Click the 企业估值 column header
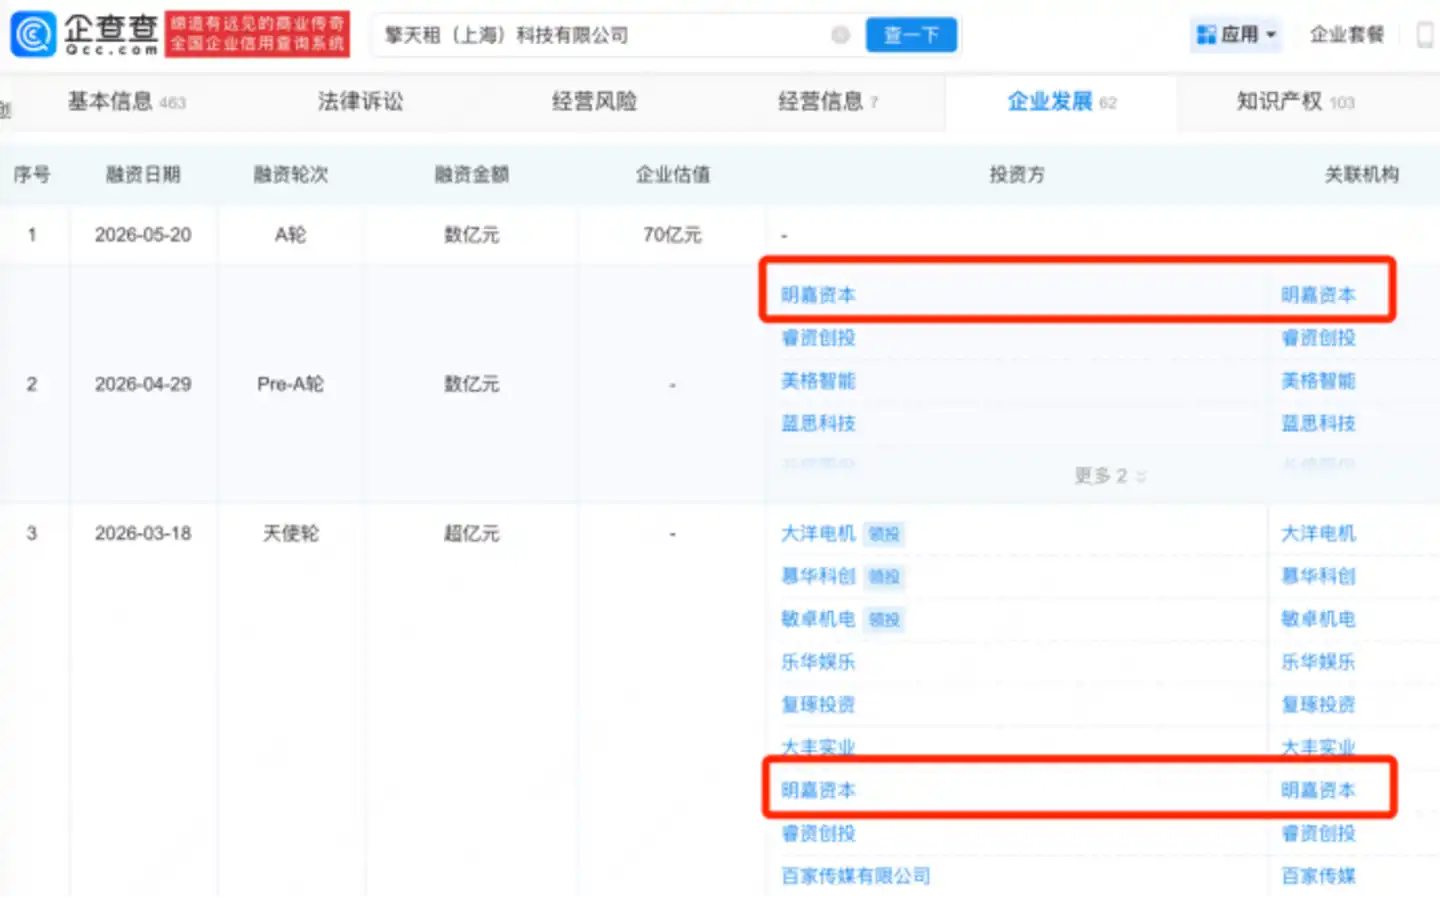 coord(672,174)
